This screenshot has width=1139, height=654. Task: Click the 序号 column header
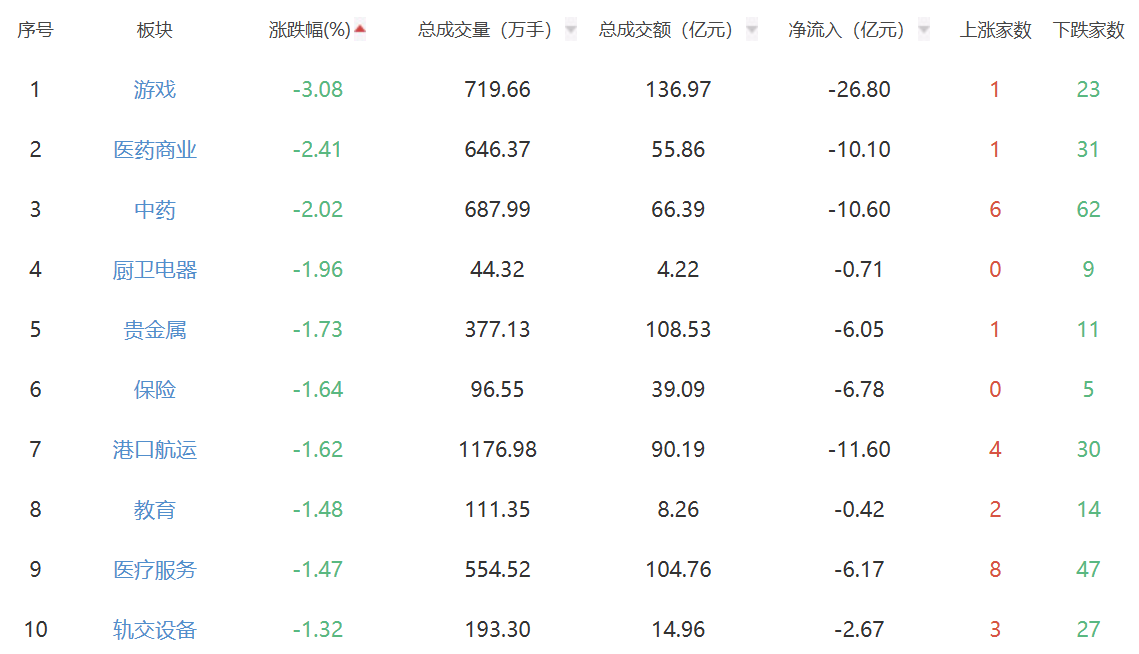click(x=35, y=30)
